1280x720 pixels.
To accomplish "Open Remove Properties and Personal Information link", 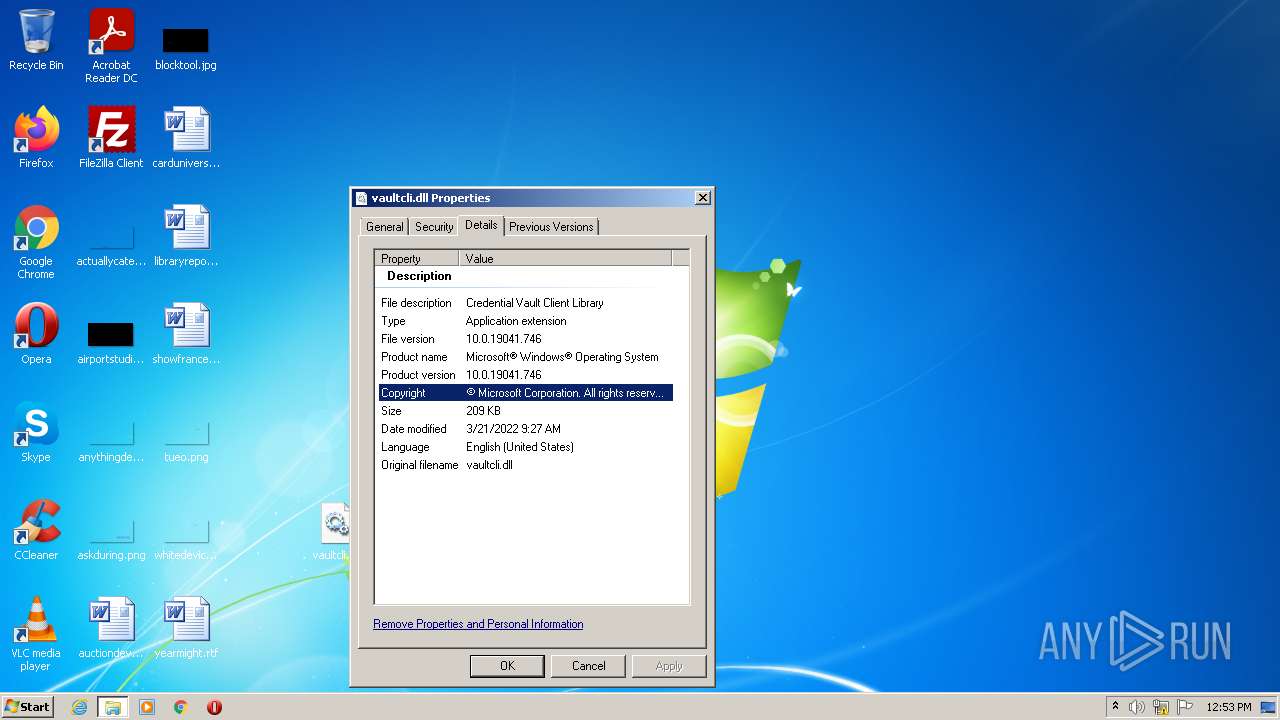I will [x=478, y=624].
